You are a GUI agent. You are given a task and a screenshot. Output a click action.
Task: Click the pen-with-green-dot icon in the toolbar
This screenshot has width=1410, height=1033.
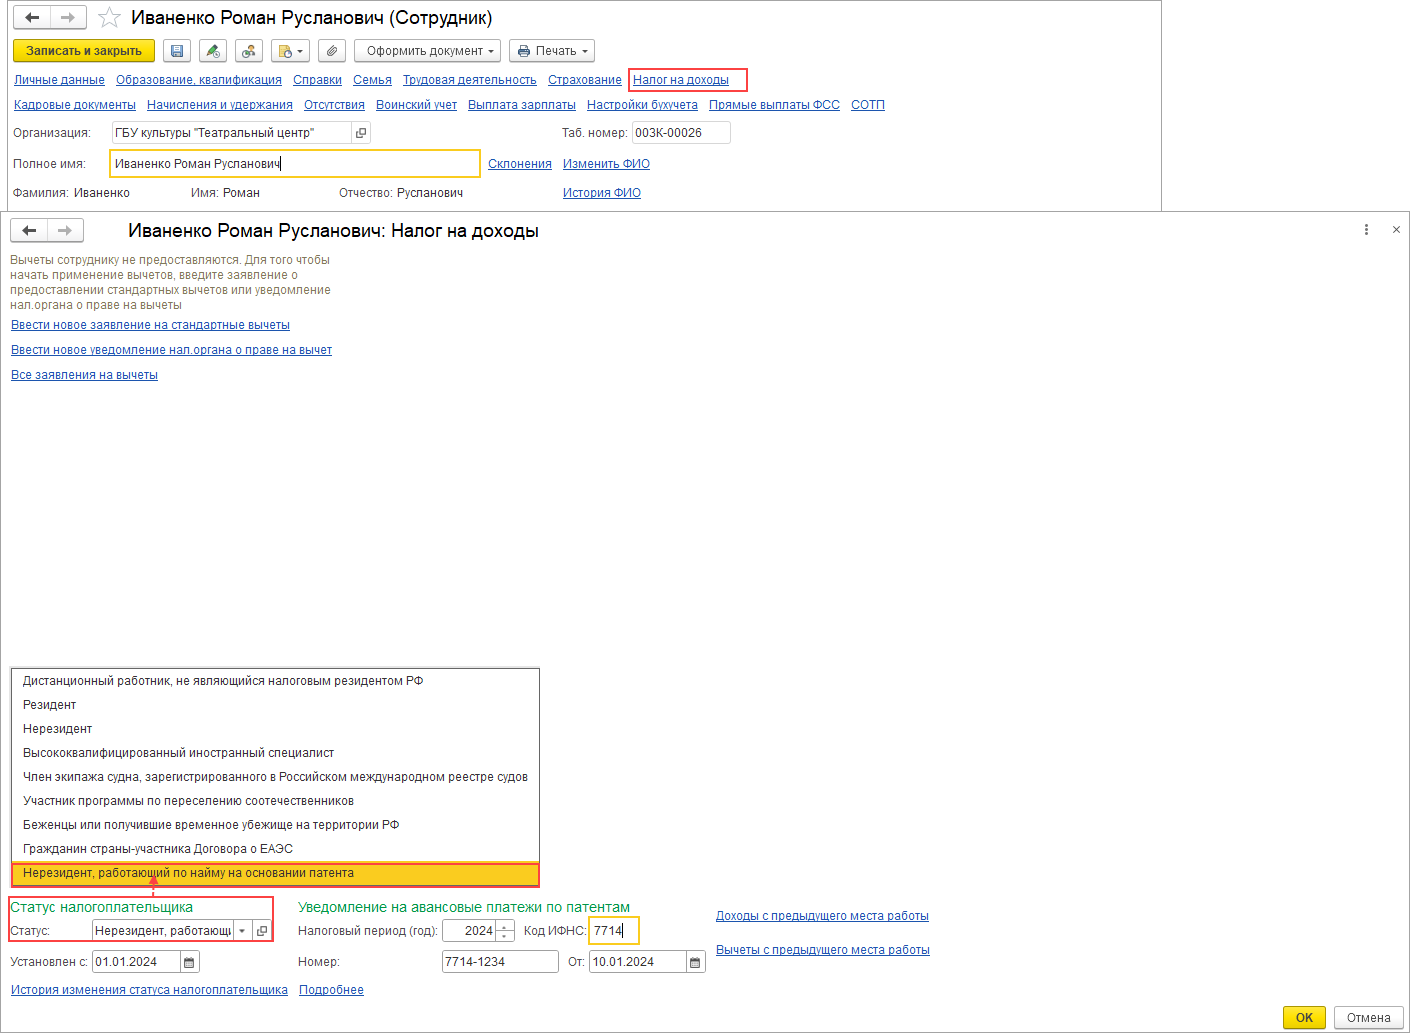pyautogui.click(x=212, y=51)
